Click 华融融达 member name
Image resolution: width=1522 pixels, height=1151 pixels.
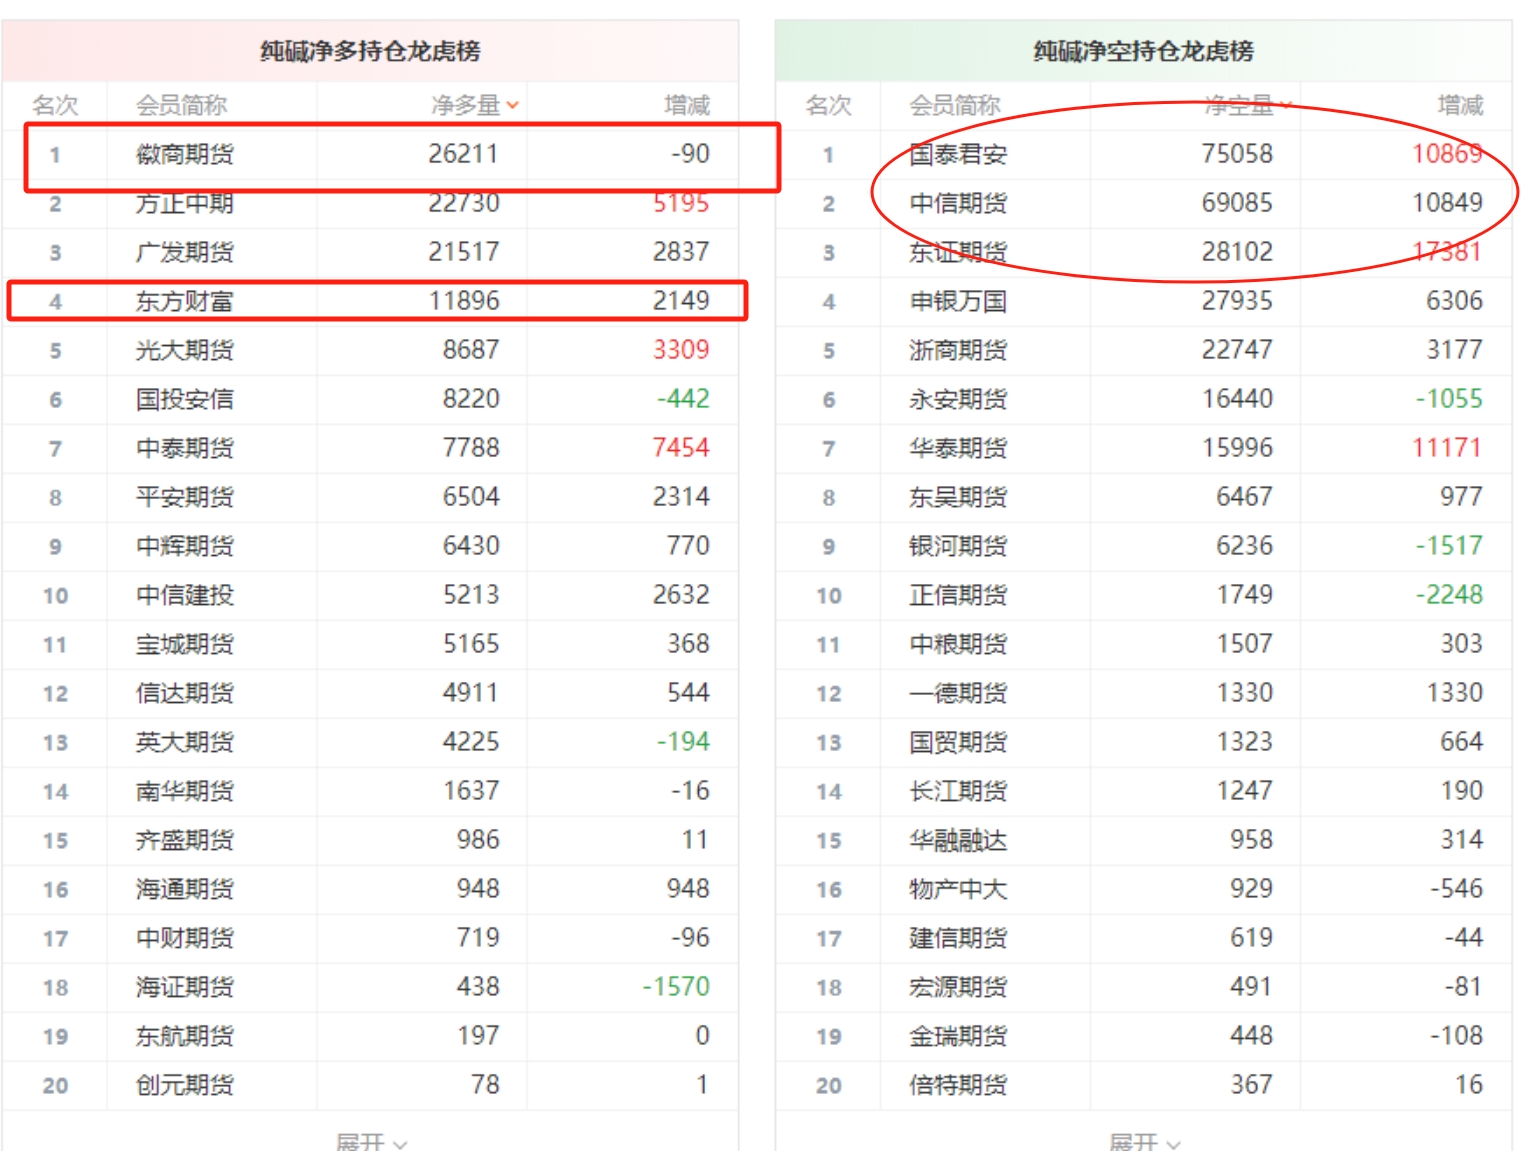(x=958, y=840)
